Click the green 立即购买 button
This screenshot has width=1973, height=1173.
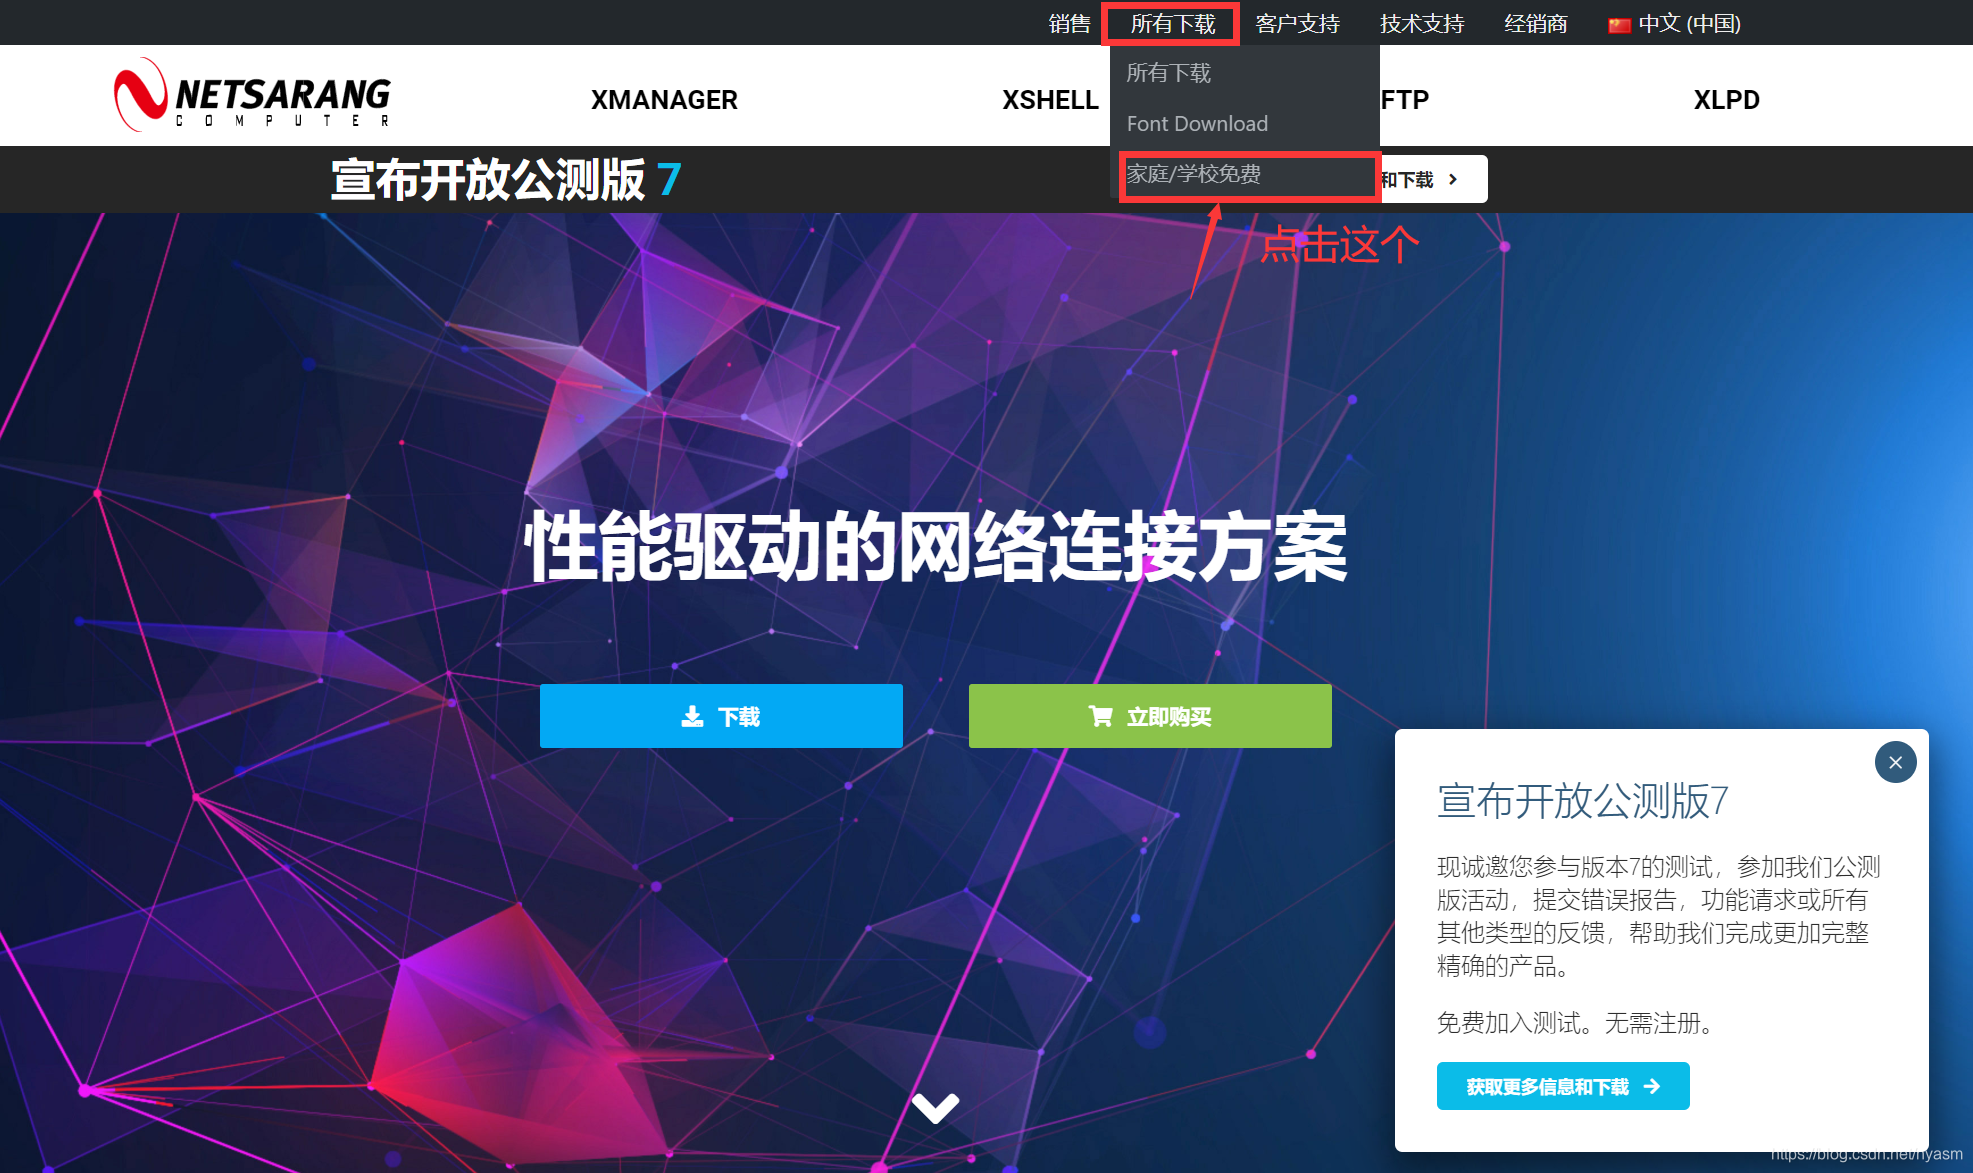click(1149, 716)
